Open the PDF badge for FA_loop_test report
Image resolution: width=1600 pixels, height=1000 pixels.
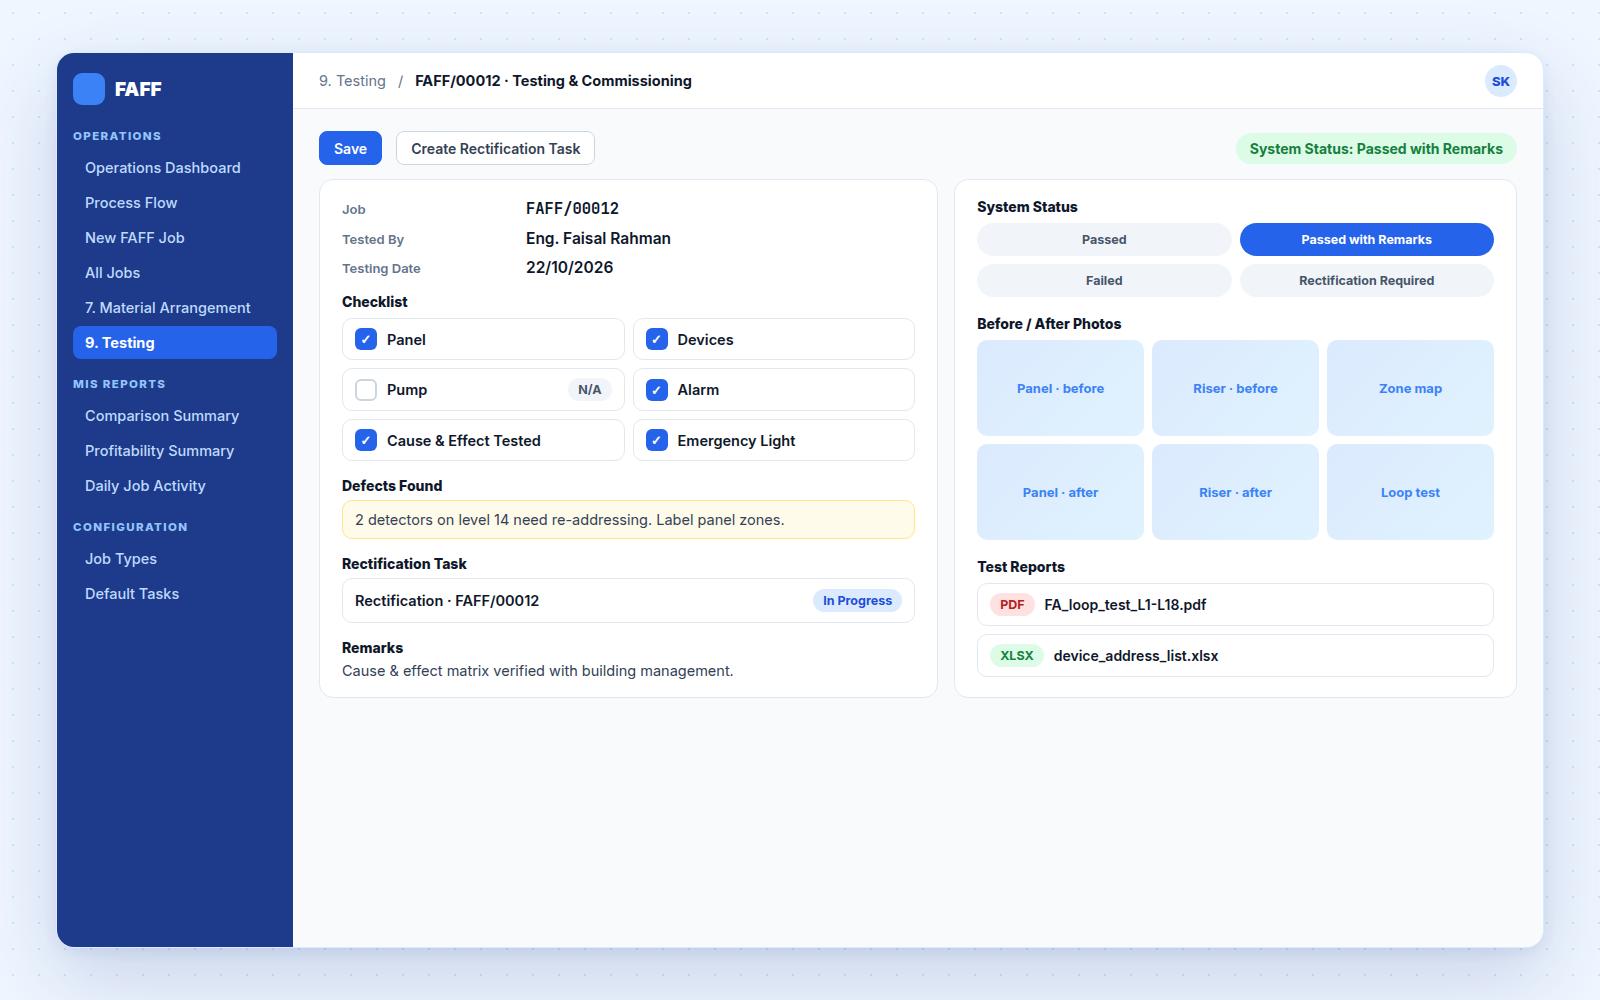coord(1011,605)
